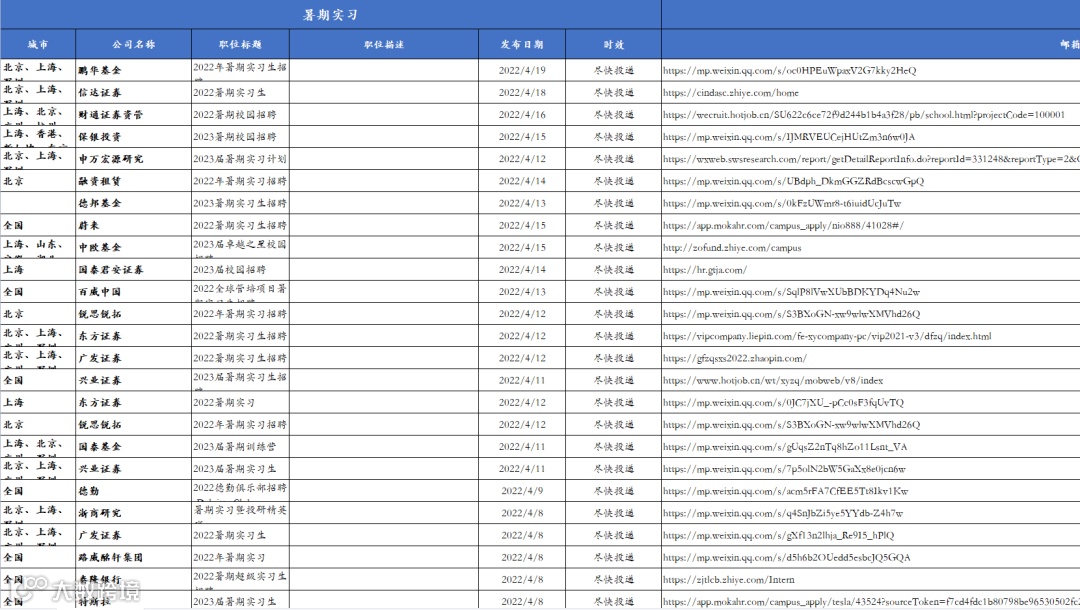
Task: Select the 上海 city cell beside 国泰君安证券
Action: point(38,269)
